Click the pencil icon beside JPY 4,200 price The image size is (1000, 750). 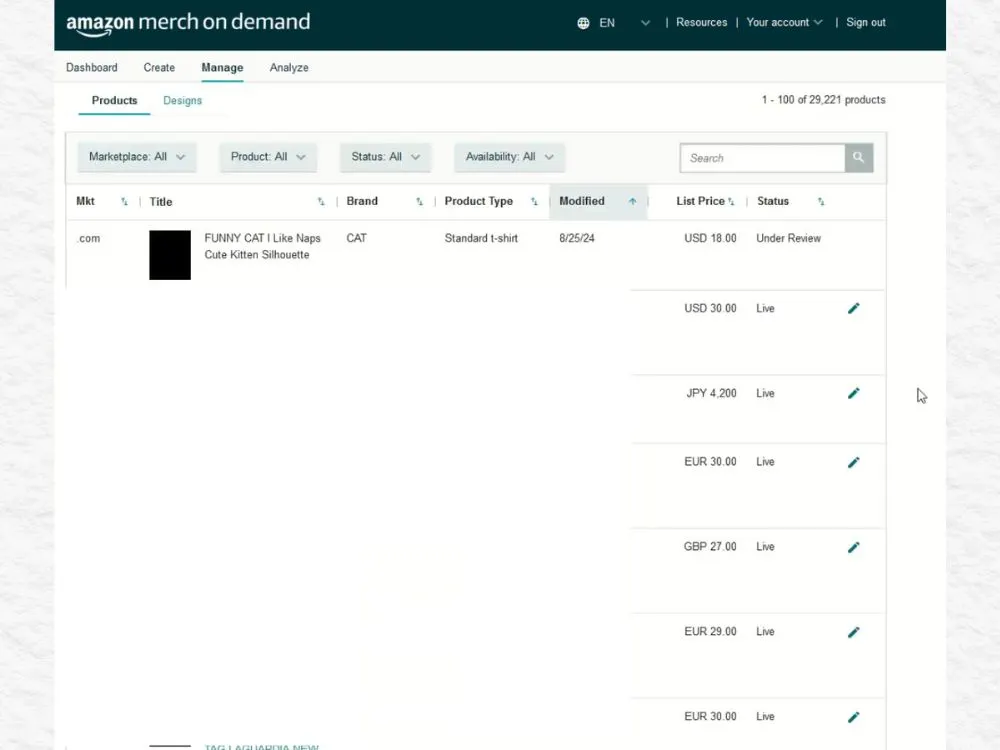pyautogui.click(x=853, y=393)
